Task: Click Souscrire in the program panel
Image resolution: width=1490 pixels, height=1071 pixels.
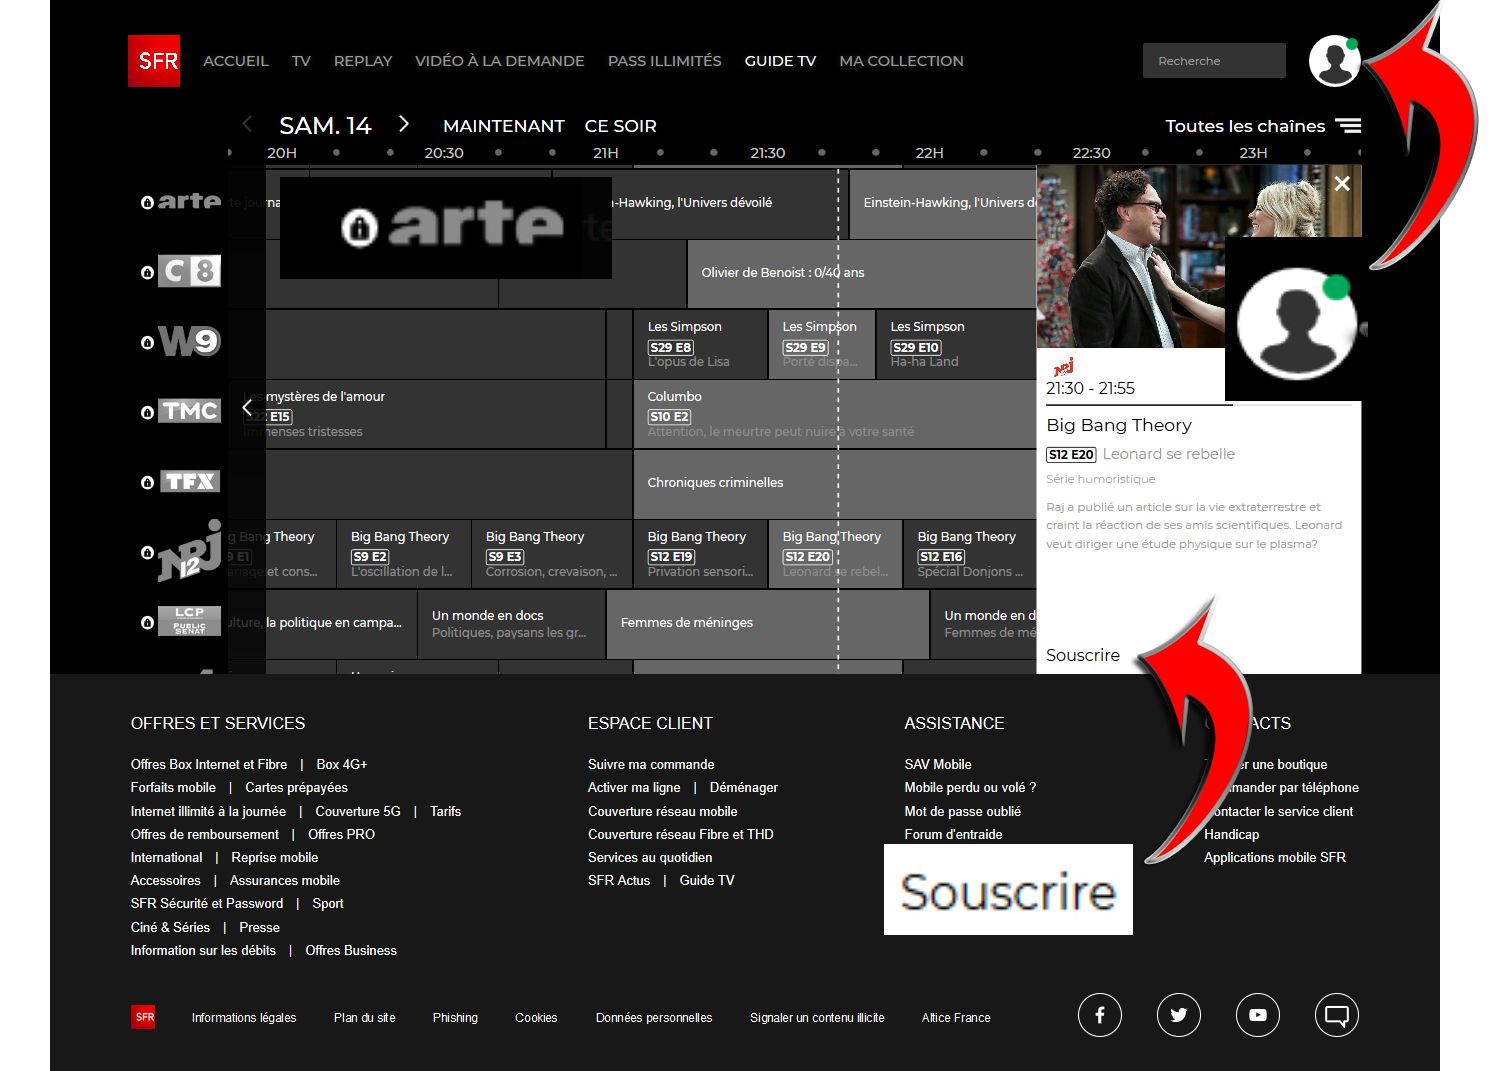Action: click(x=1082, y=655)
